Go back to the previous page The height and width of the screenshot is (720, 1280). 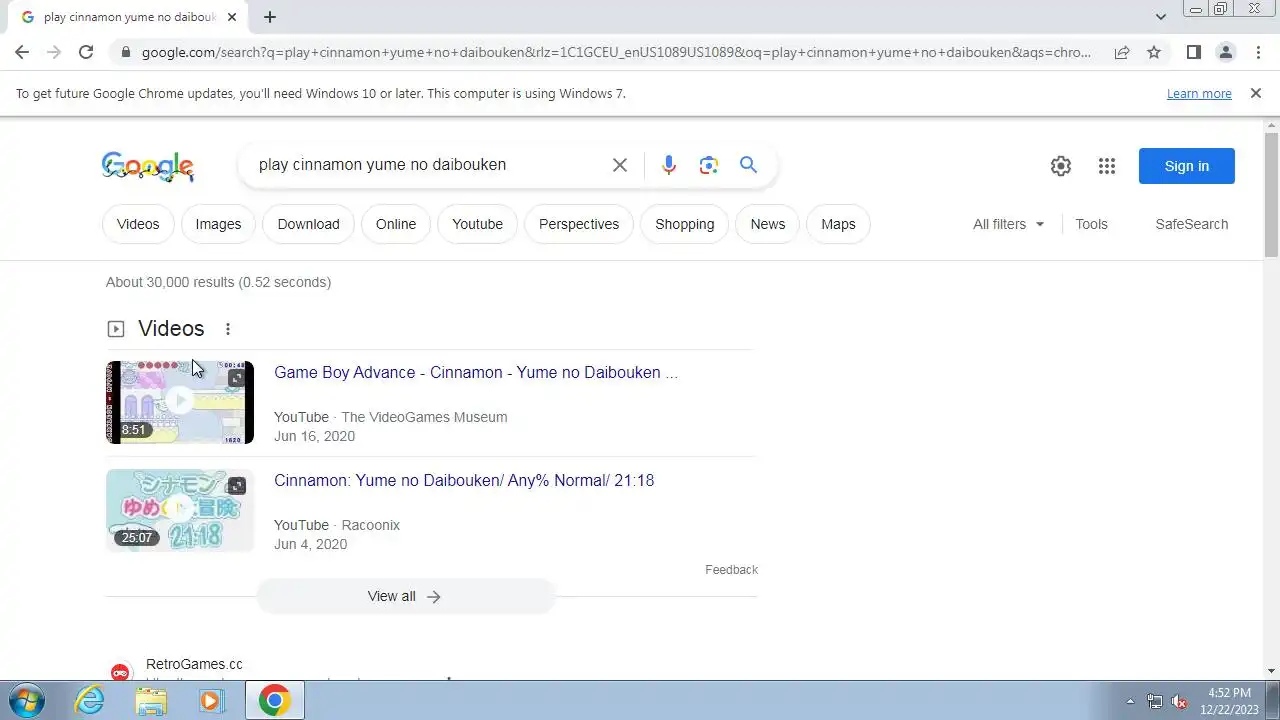[x=22, y=52]
